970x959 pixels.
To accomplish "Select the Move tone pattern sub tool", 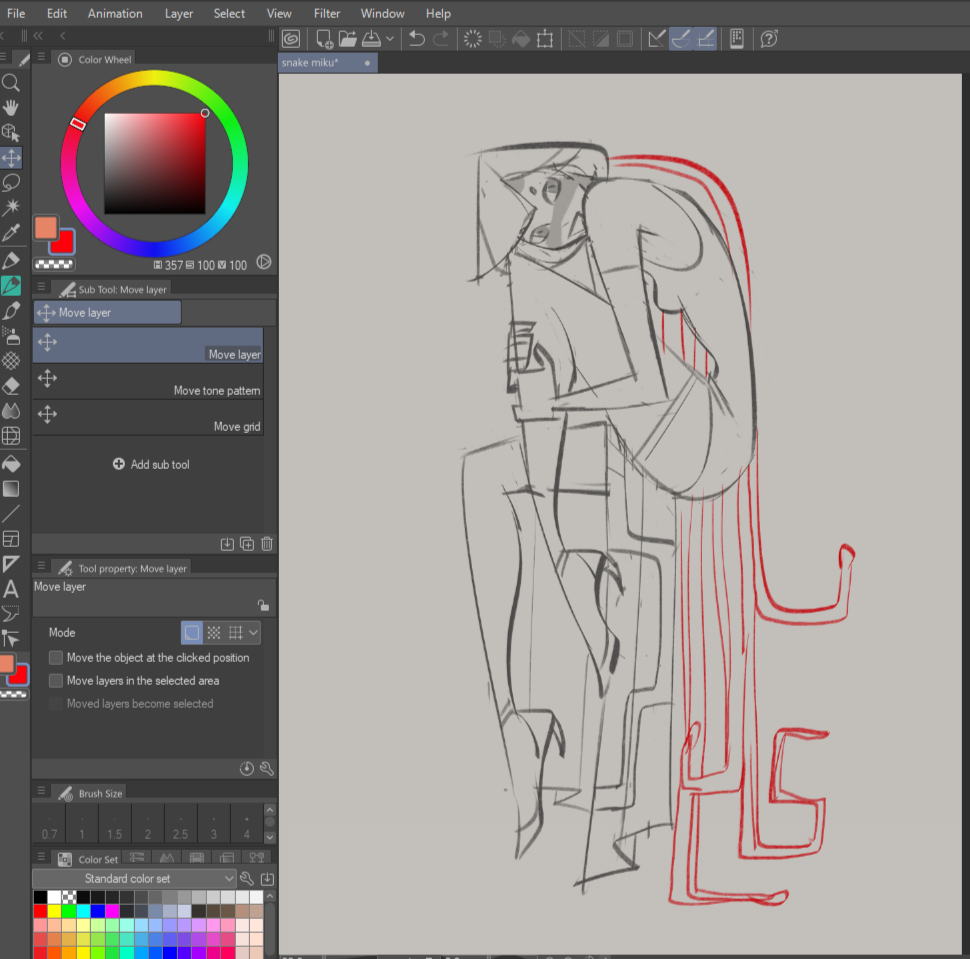I will 148,382.
